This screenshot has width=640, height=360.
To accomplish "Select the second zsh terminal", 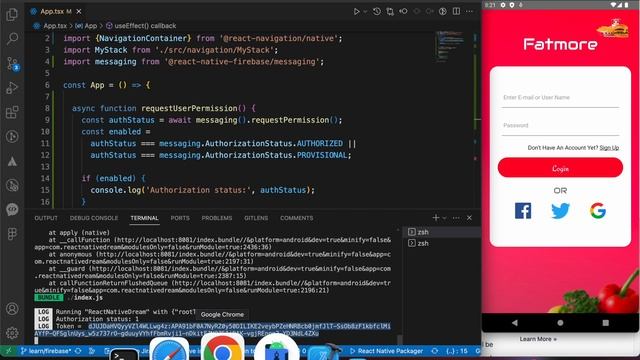I will point(442,243).
